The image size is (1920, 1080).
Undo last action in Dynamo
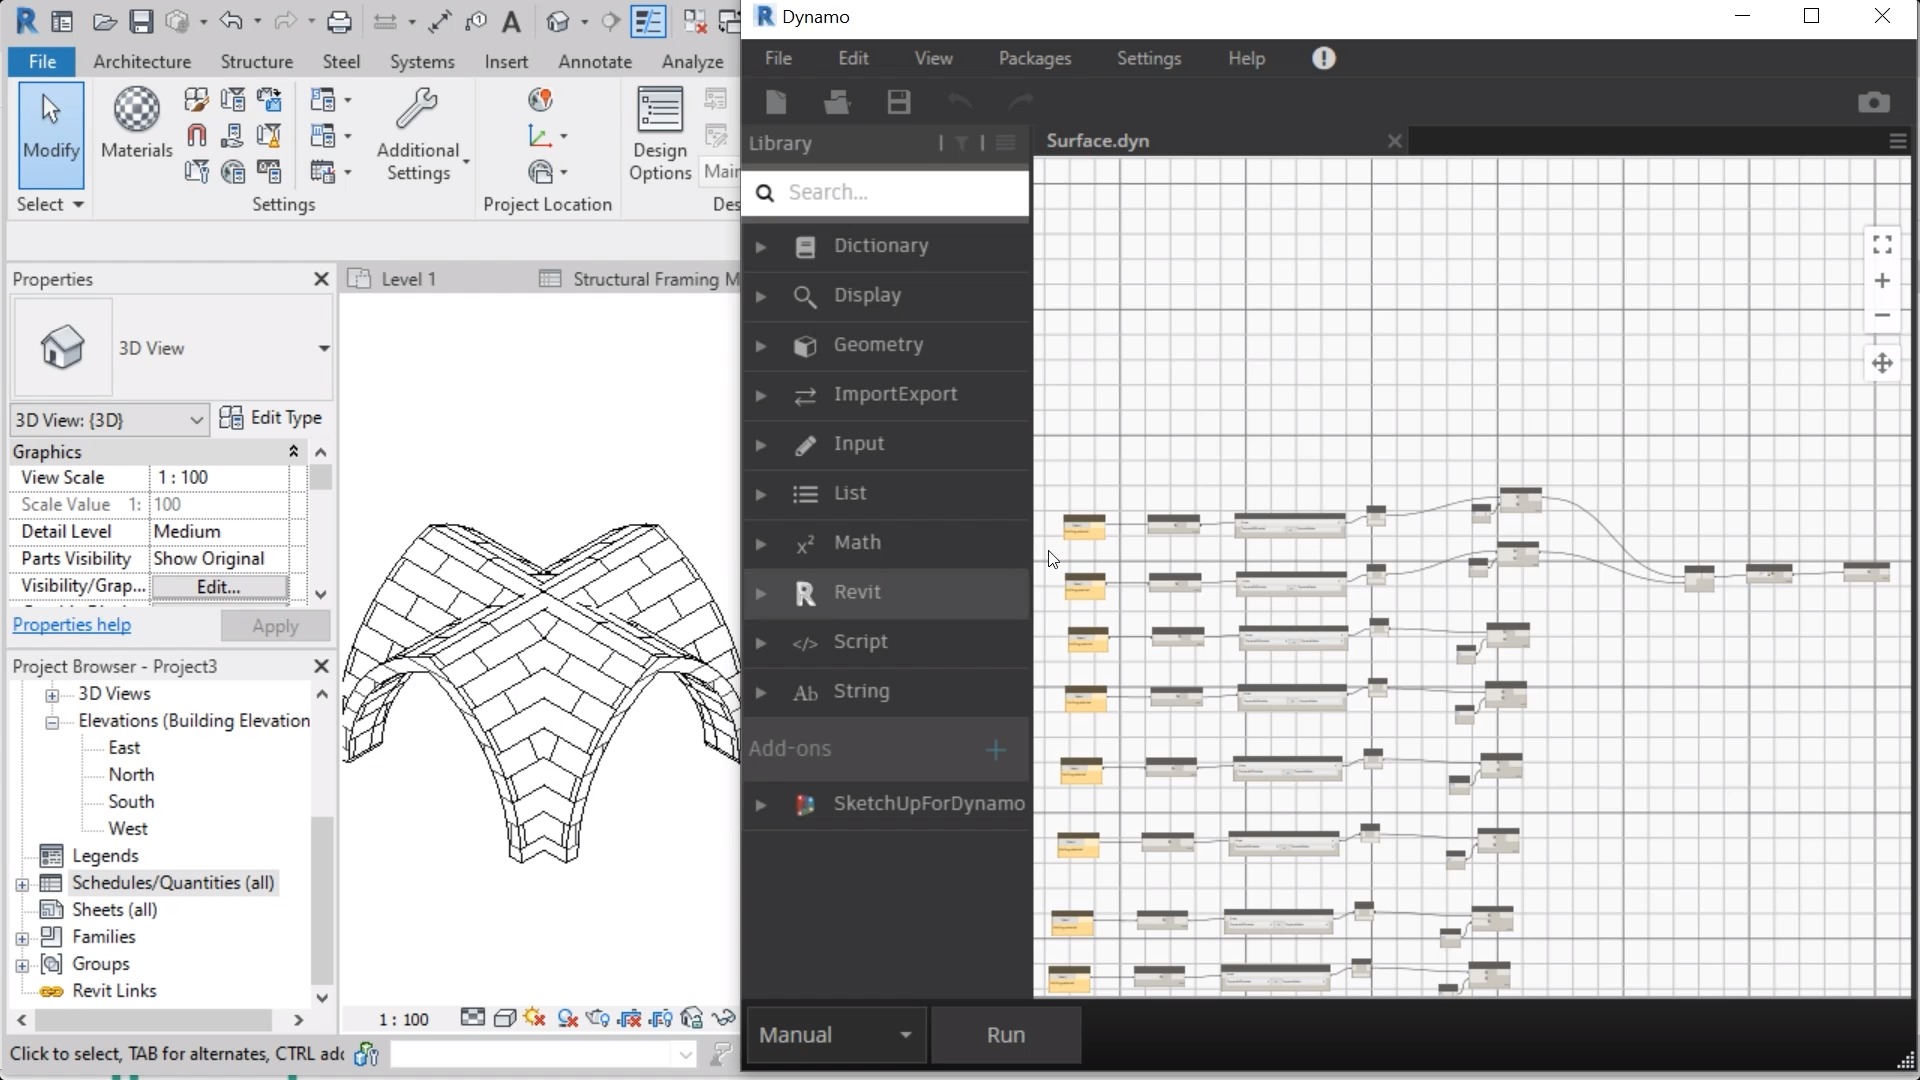[959, 101]
